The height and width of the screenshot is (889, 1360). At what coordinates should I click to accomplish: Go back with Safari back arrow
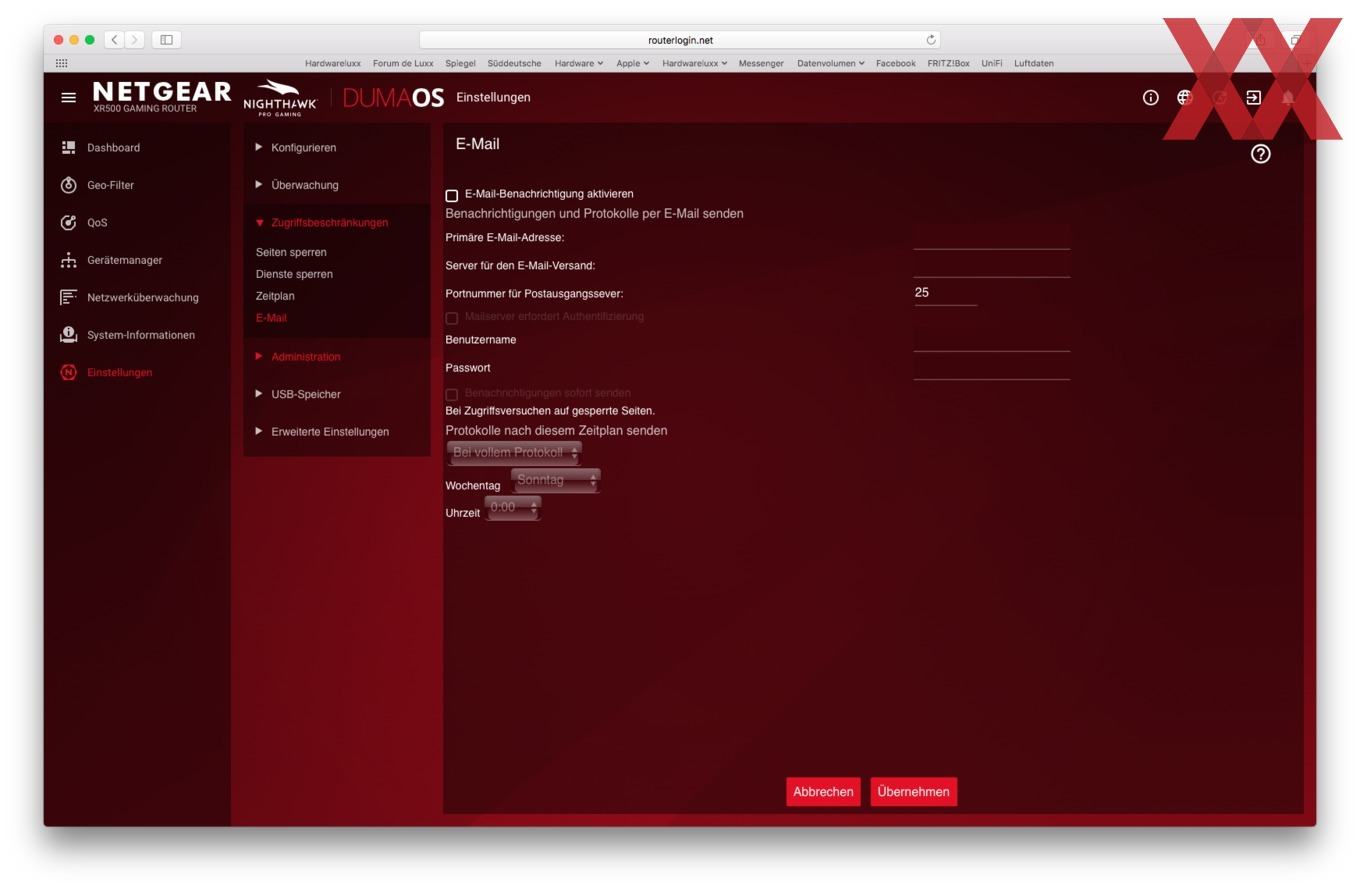(x=115, y=40)
